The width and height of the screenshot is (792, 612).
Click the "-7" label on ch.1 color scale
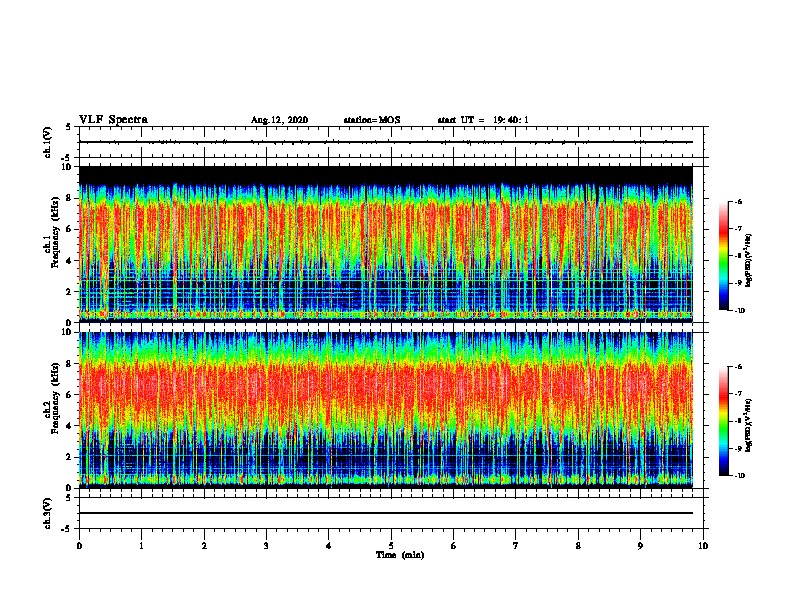coord(738,229)
